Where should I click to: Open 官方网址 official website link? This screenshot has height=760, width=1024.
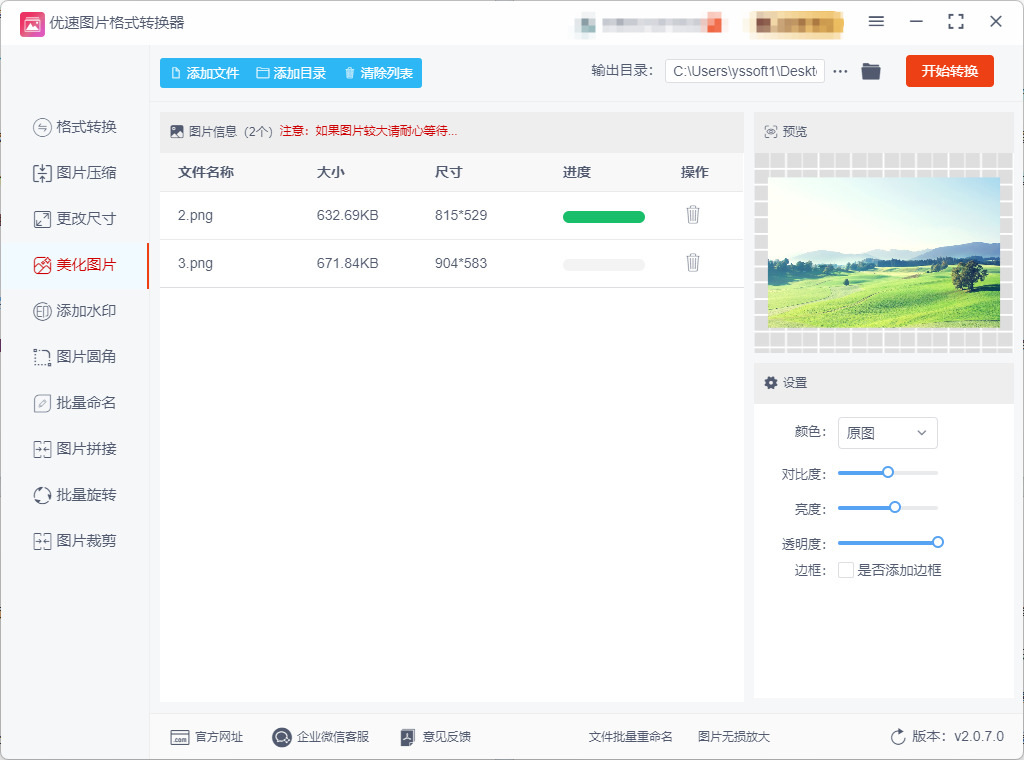pyautogui.click(x=206, y=737)
